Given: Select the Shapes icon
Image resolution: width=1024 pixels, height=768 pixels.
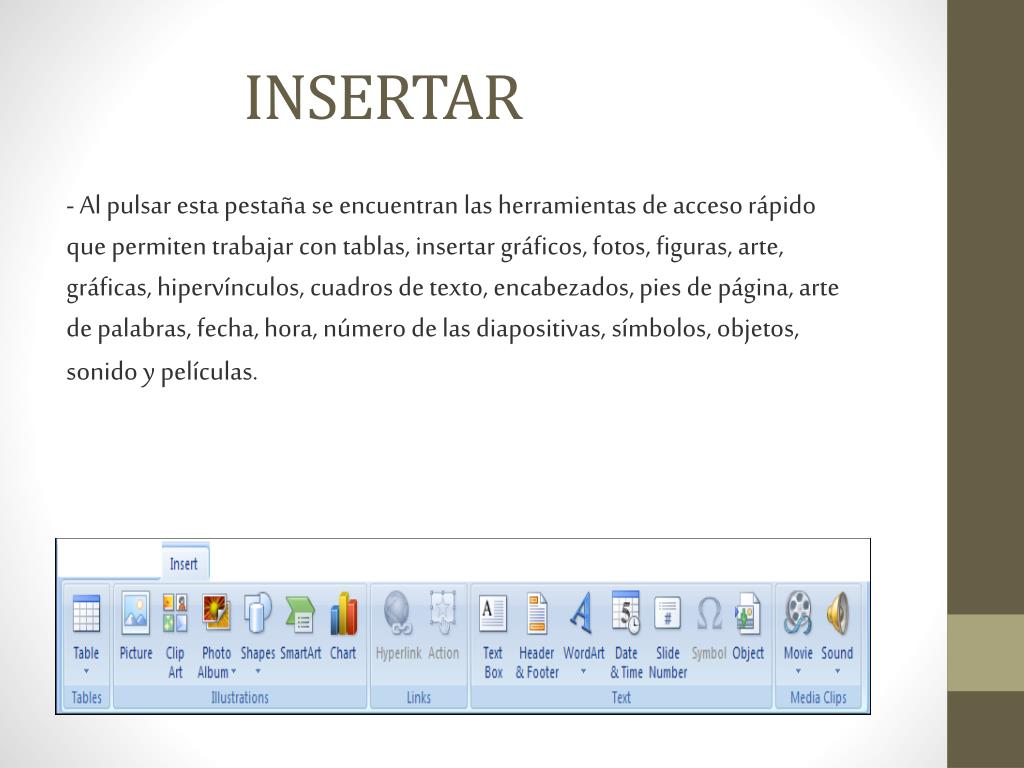Looking at the screenshot, I should click(257, 613).
